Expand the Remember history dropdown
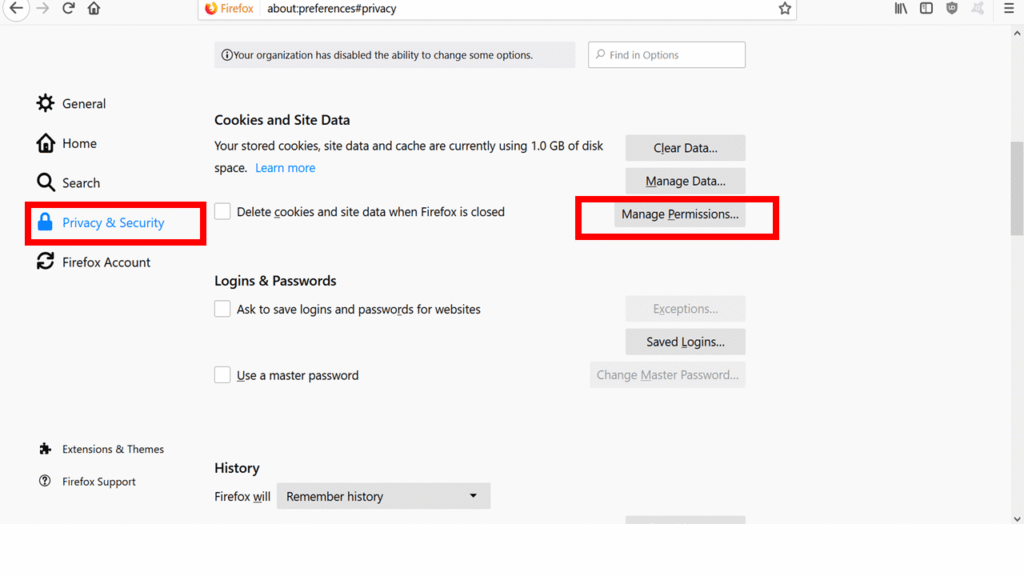1024x576 pixels. [383, 496]
